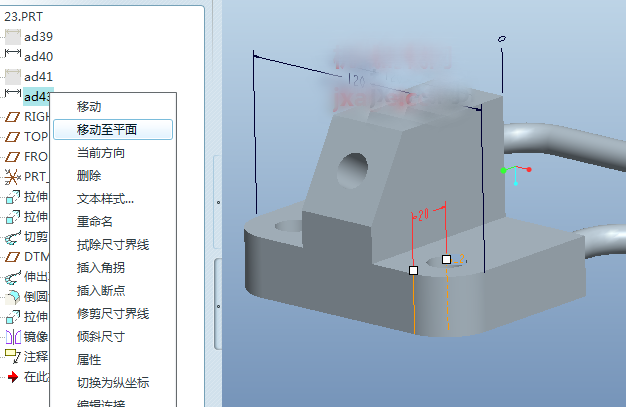Select the 23.PRT root node
This screenshot has height=407, width=626.
click(24, 16)
